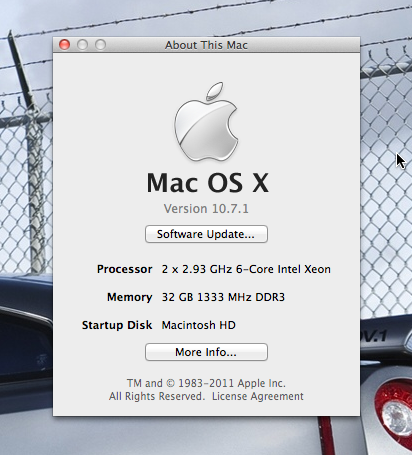Click the Memory label
Screen dimensions: 412x455
[129, 297]
